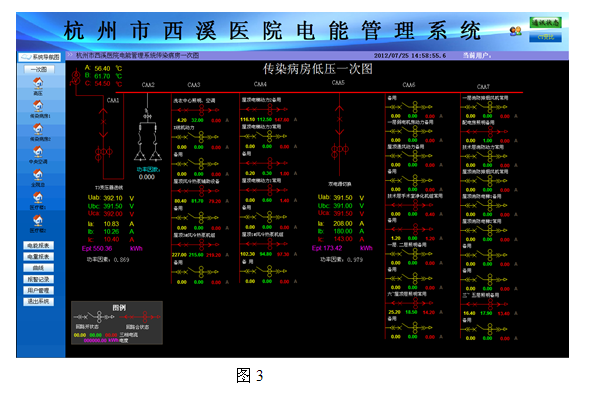Toggle the CAA2 capacitor bank switch symbol
Viewport: 614px width, 394px height.
coord(147,115)
